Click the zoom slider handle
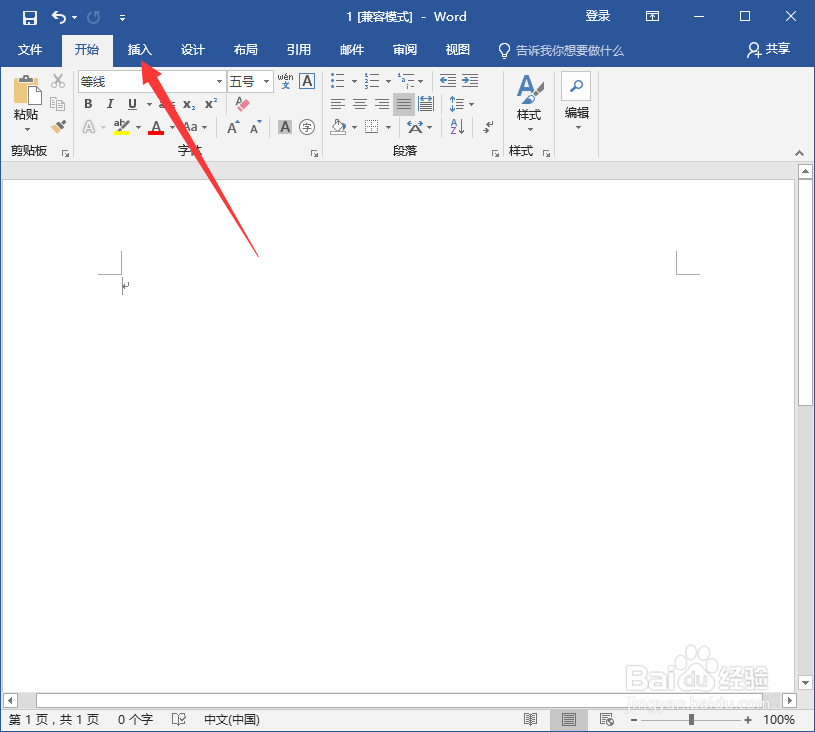This screenshot has height=732, width=815. tap(691, 720)
